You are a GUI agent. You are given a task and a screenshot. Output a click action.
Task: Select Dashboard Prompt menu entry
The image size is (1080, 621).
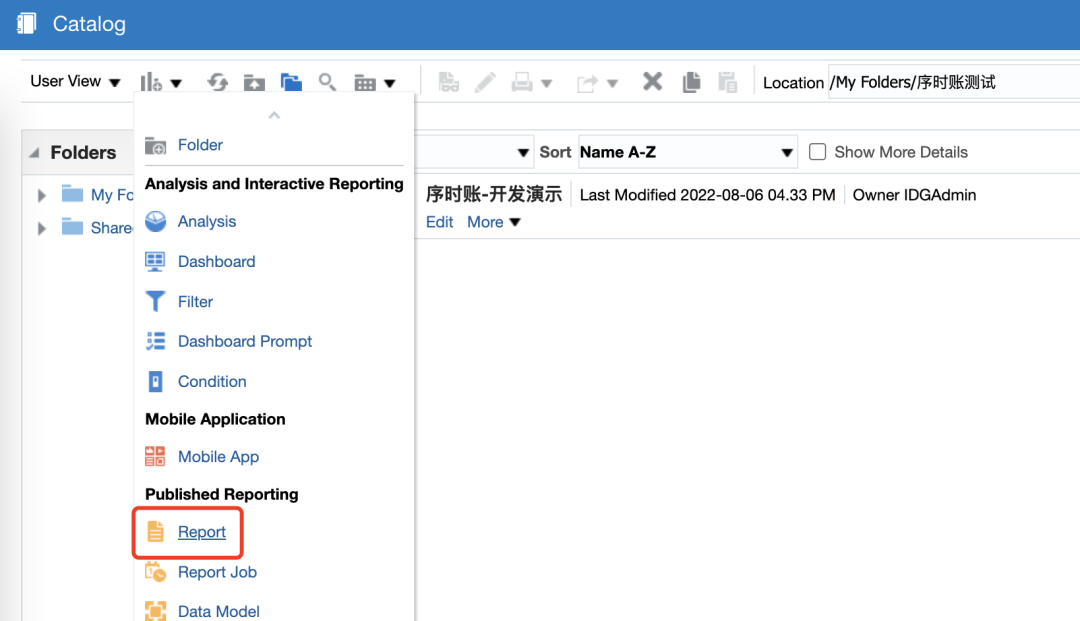point(245,341)
